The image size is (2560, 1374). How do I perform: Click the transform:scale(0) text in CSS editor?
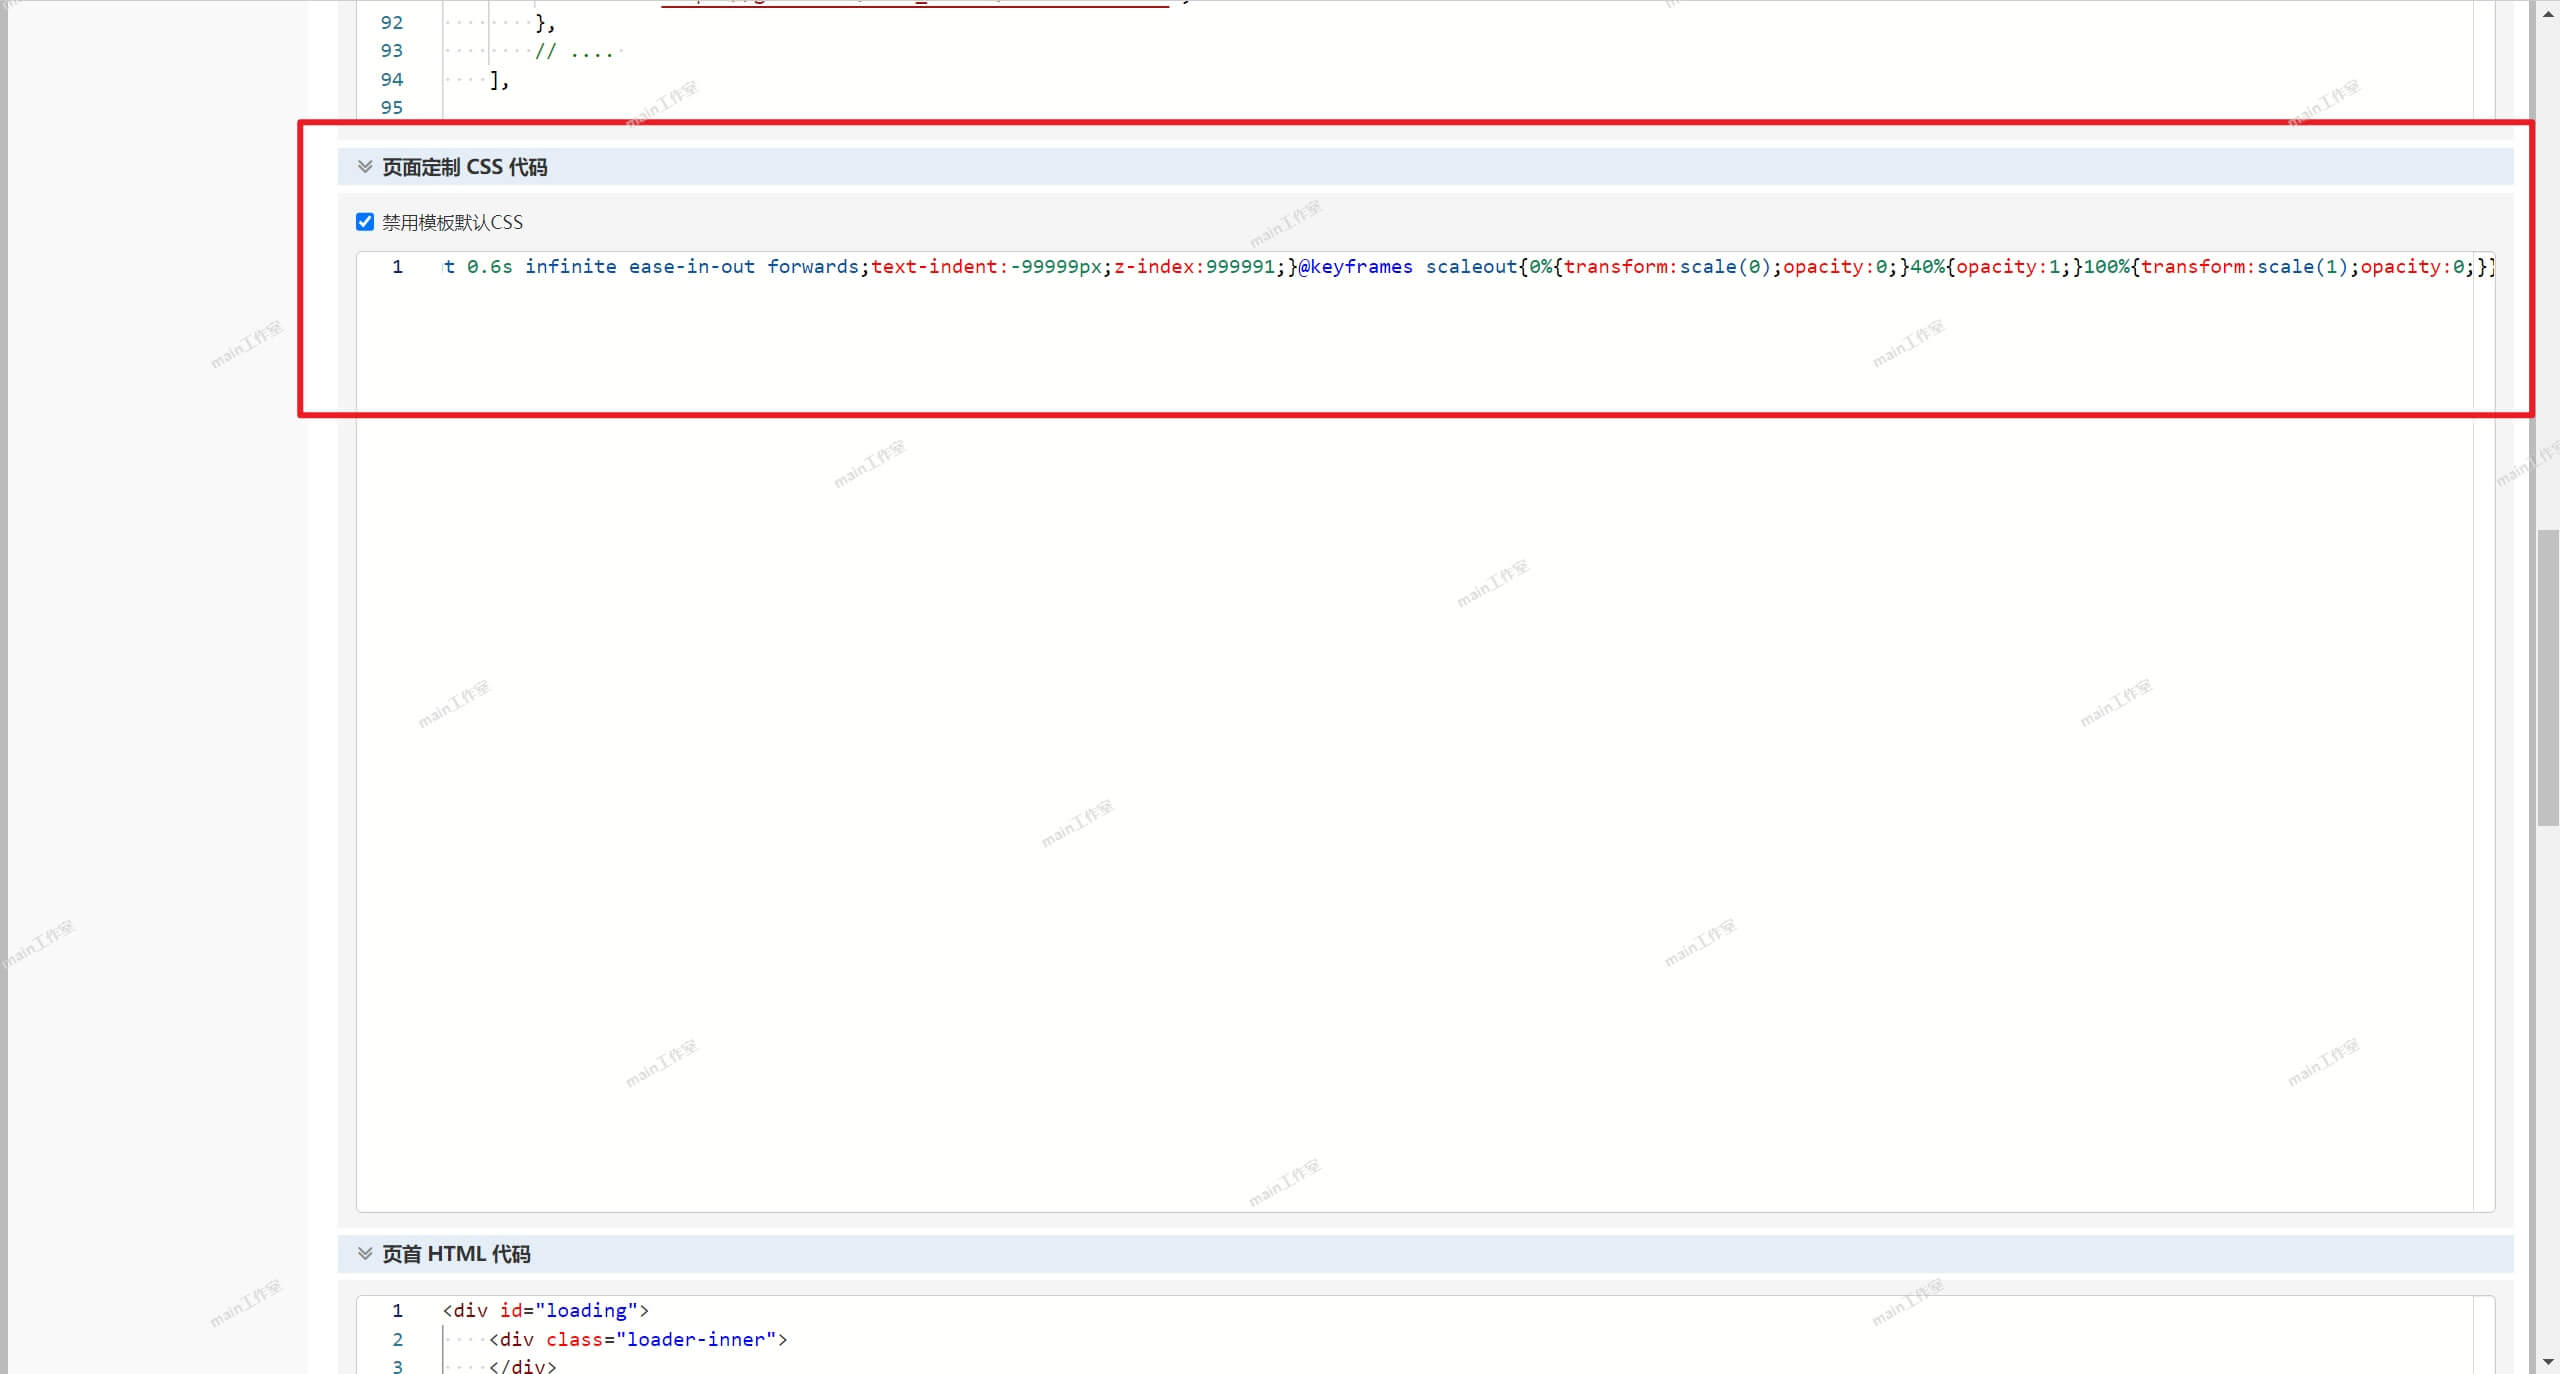1667,267
